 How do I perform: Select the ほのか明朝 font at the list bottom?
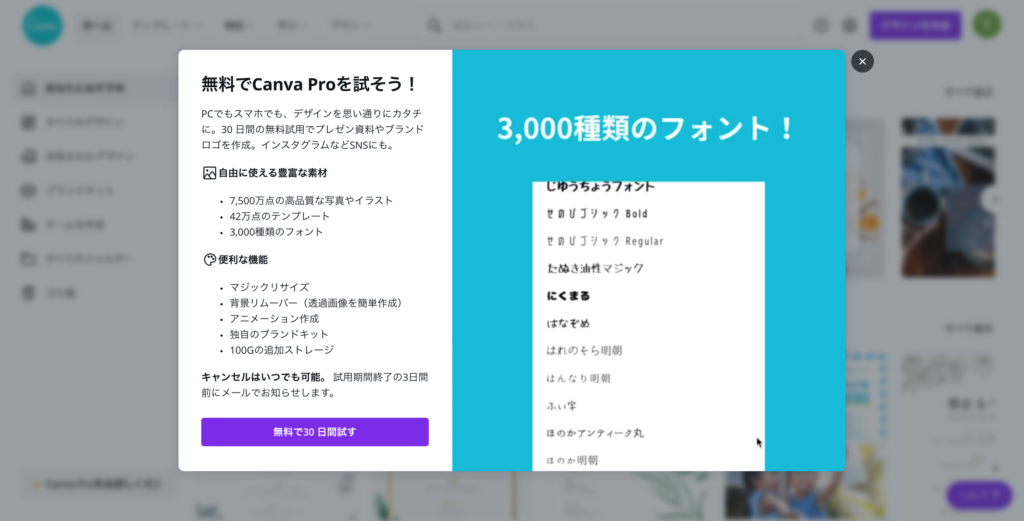coord(572,460)
